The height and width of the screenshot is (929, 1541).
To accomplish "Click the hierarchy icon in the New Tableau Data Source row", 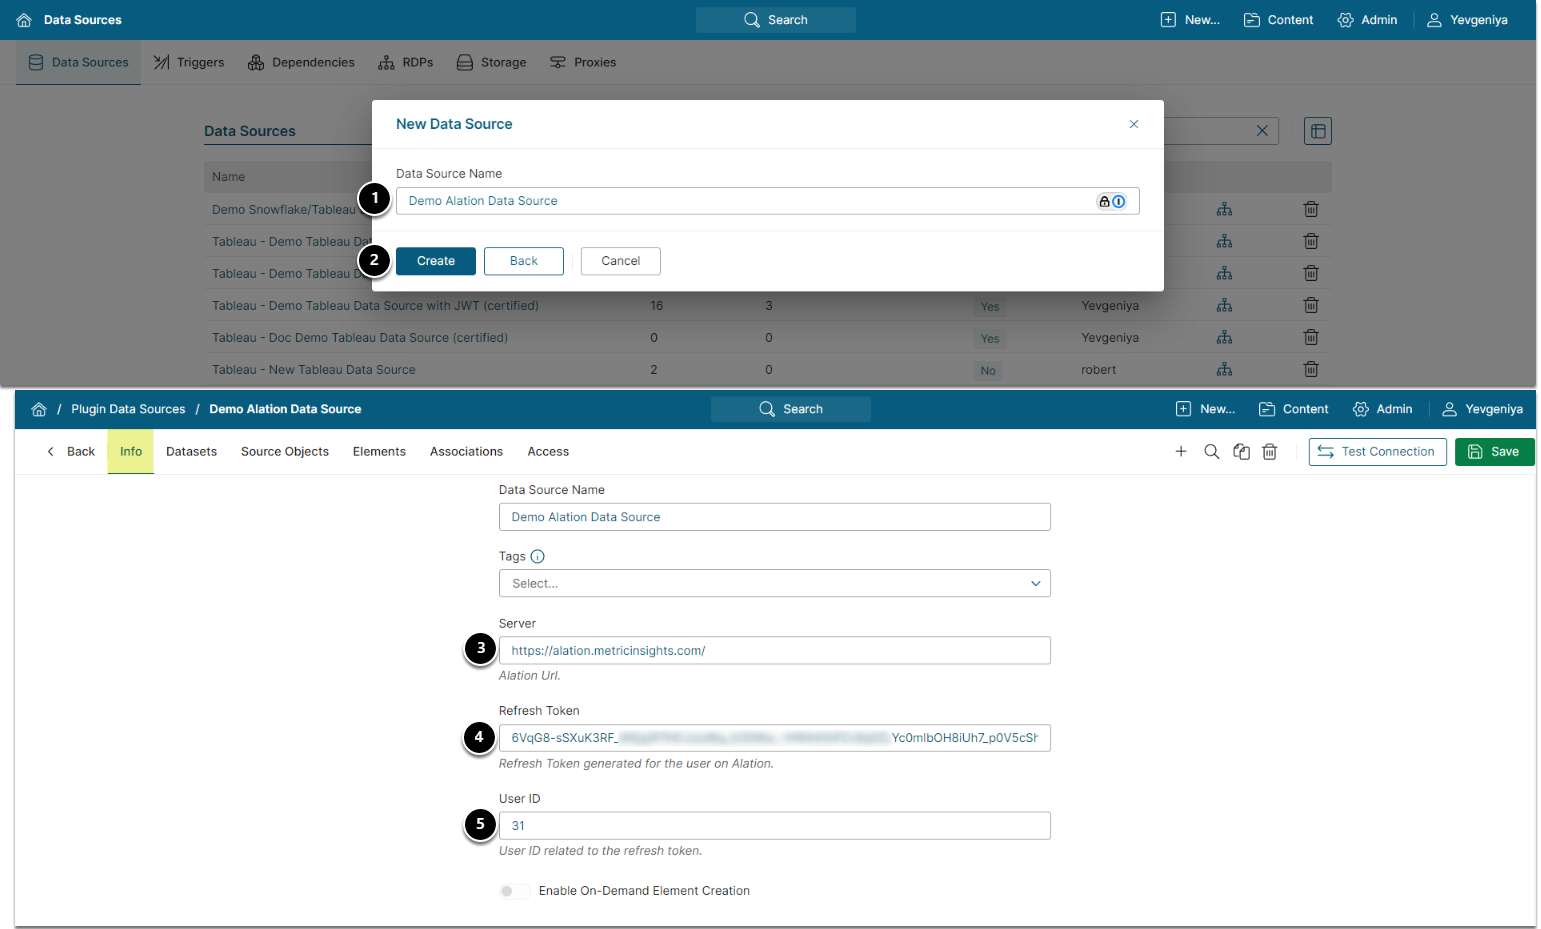I will [x=1224, y=369].
